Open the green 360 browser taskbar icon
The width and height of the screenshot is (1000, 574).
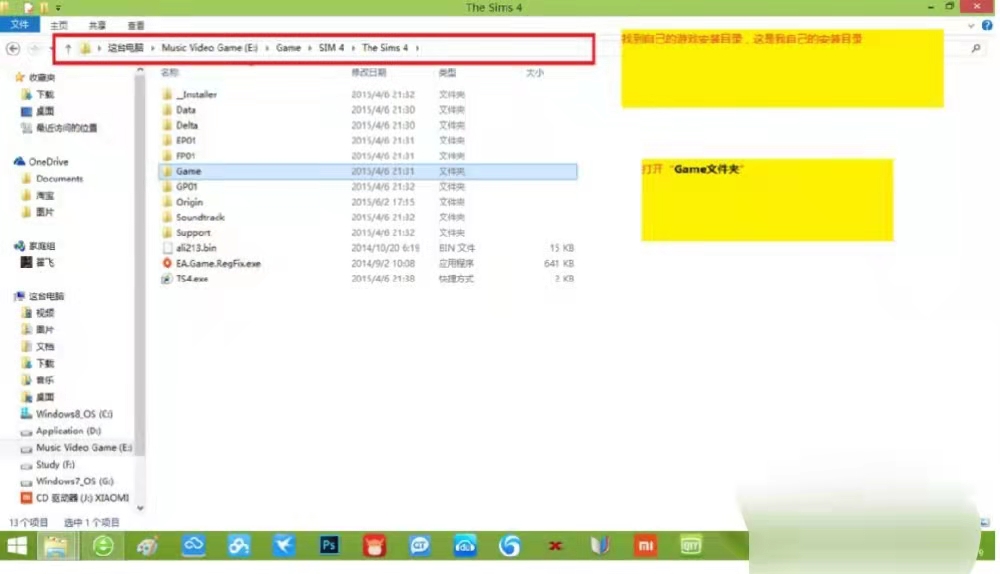coord(103,546)
